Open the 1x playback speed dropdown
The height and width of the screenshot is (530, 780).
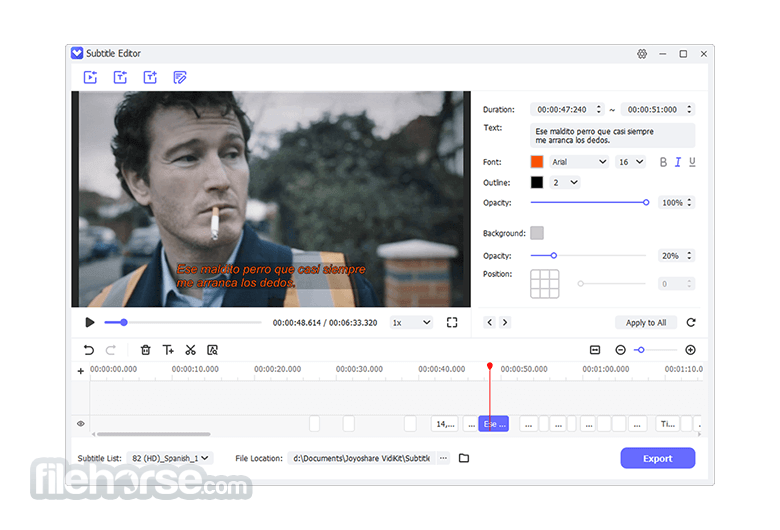coord(411,322)
